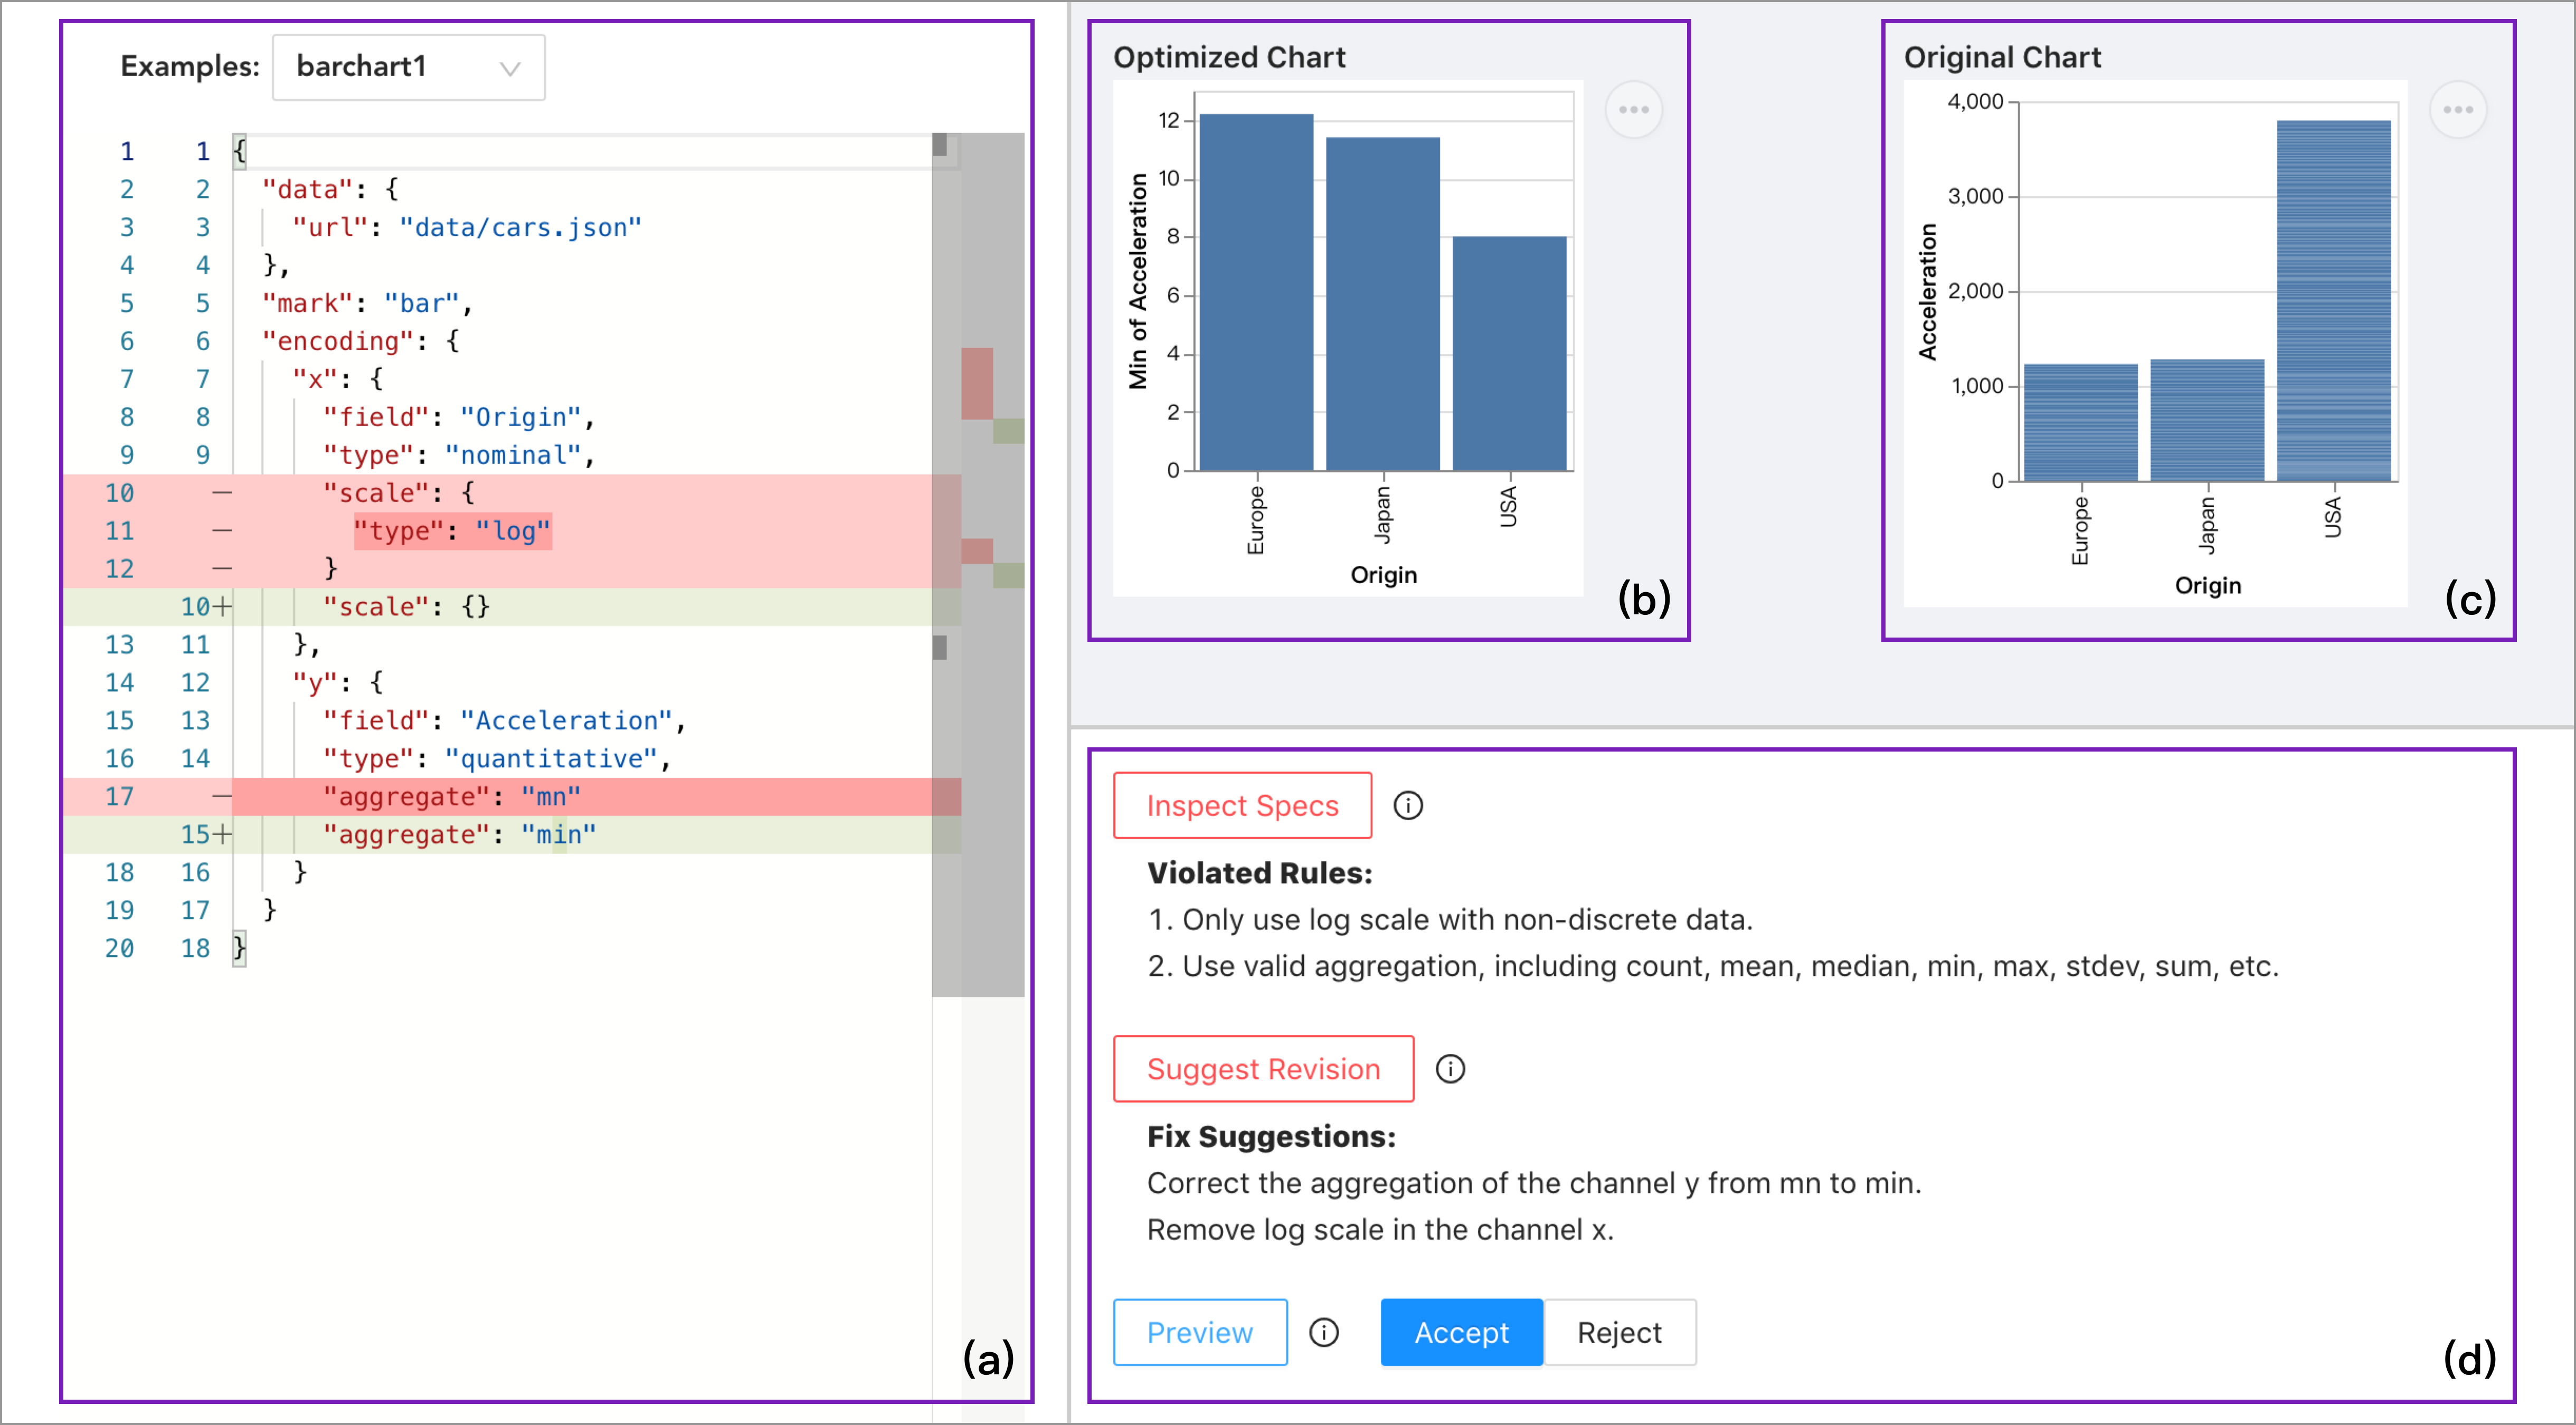Click the Suggest Revision button
2576x1425 pixels.
click(1263, 1069)
